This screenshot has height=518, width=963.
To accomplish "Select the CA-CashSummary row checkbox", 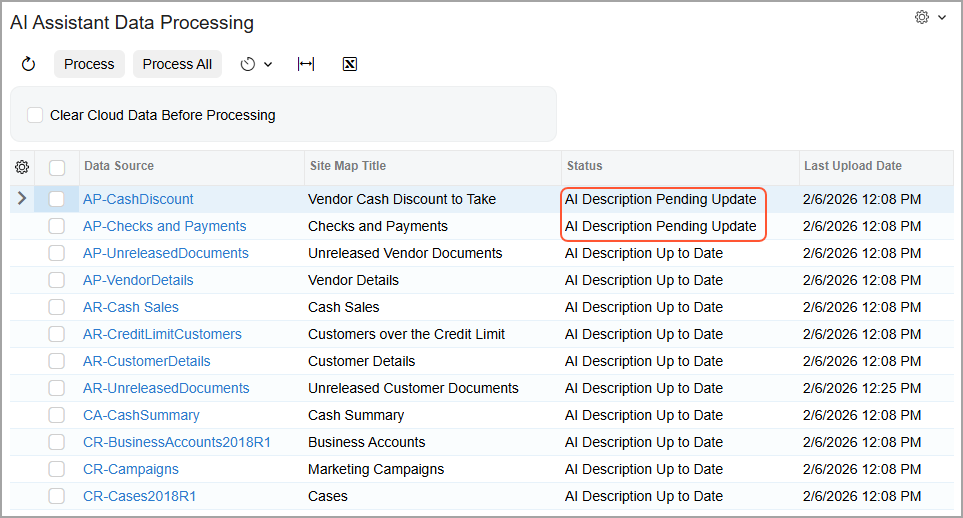I will [57, 415].
